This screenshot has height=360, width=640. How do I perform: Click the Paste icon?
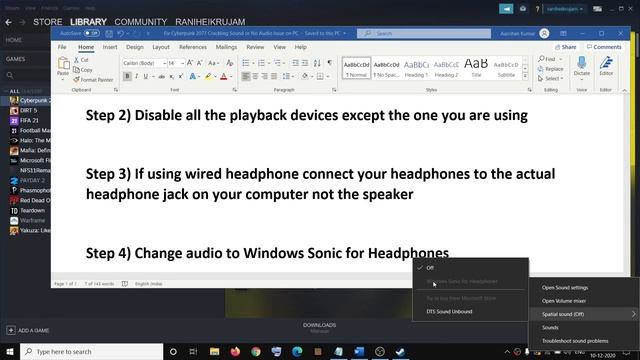click(x=63, y=64)
